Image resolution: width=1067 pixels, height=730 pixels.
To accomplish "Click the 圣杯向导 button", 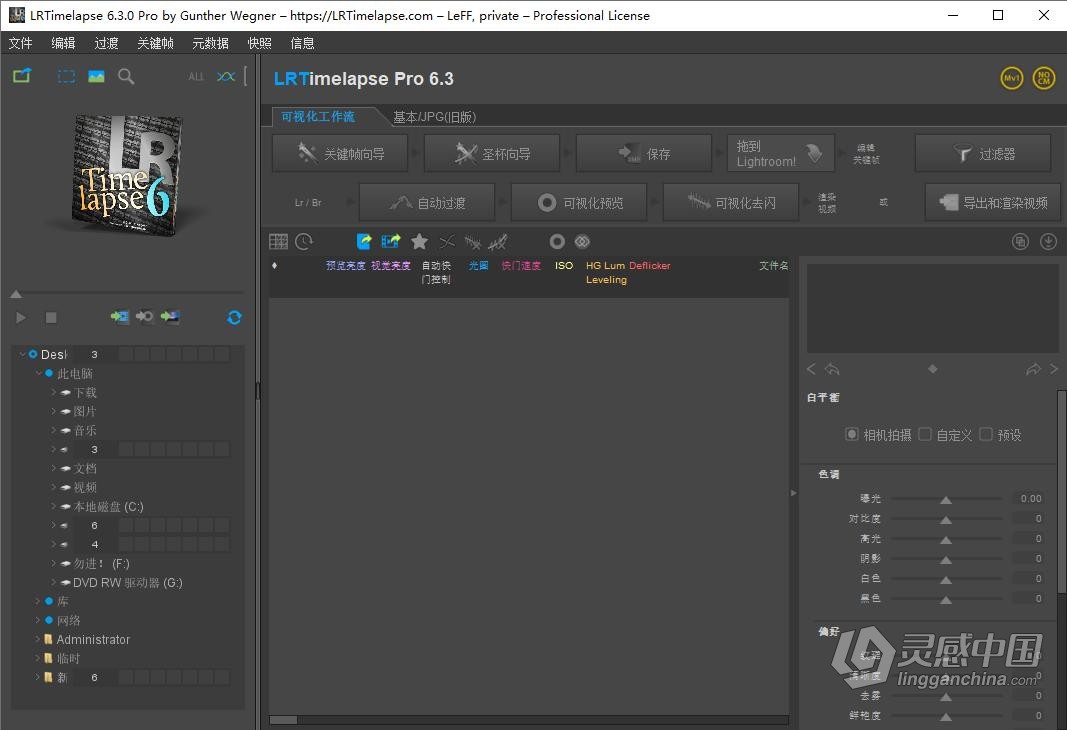I will pos(492,154).
